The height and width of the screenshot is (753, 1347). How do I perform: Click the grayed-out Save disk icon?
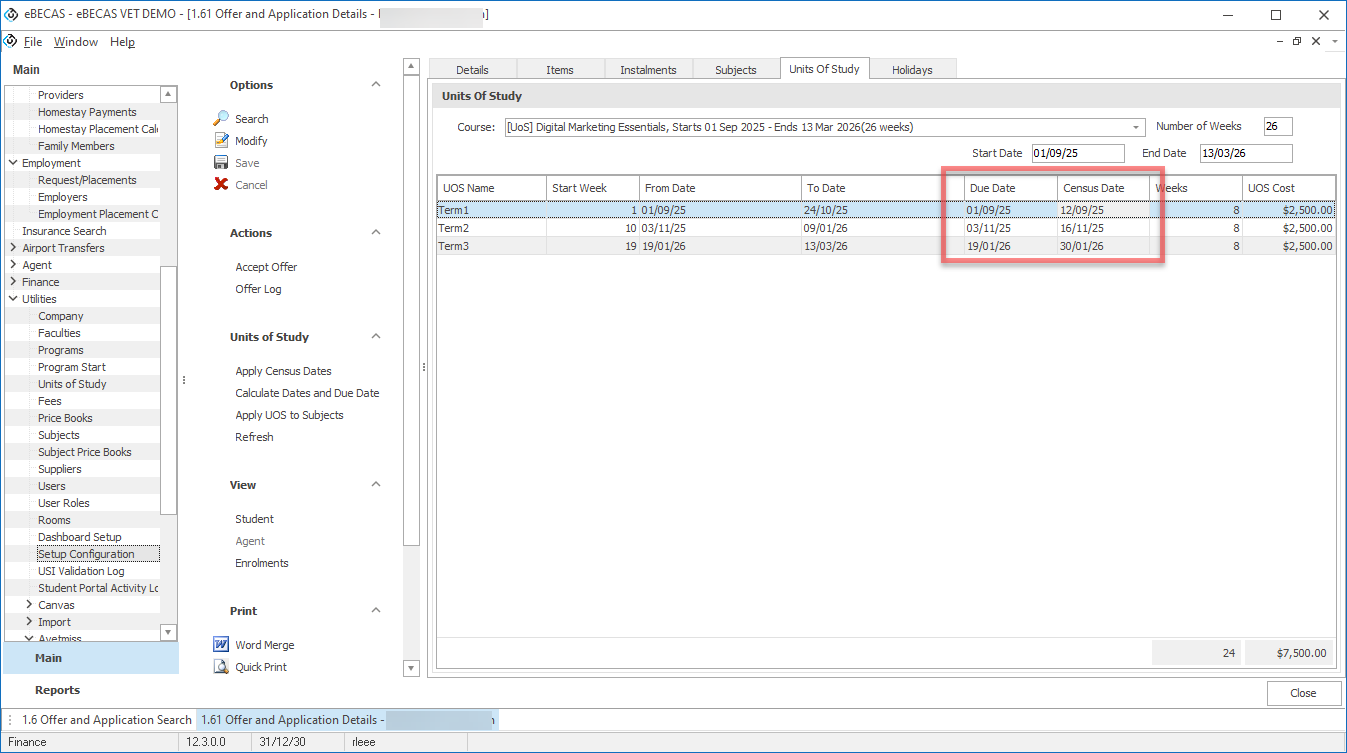point(221,163)
